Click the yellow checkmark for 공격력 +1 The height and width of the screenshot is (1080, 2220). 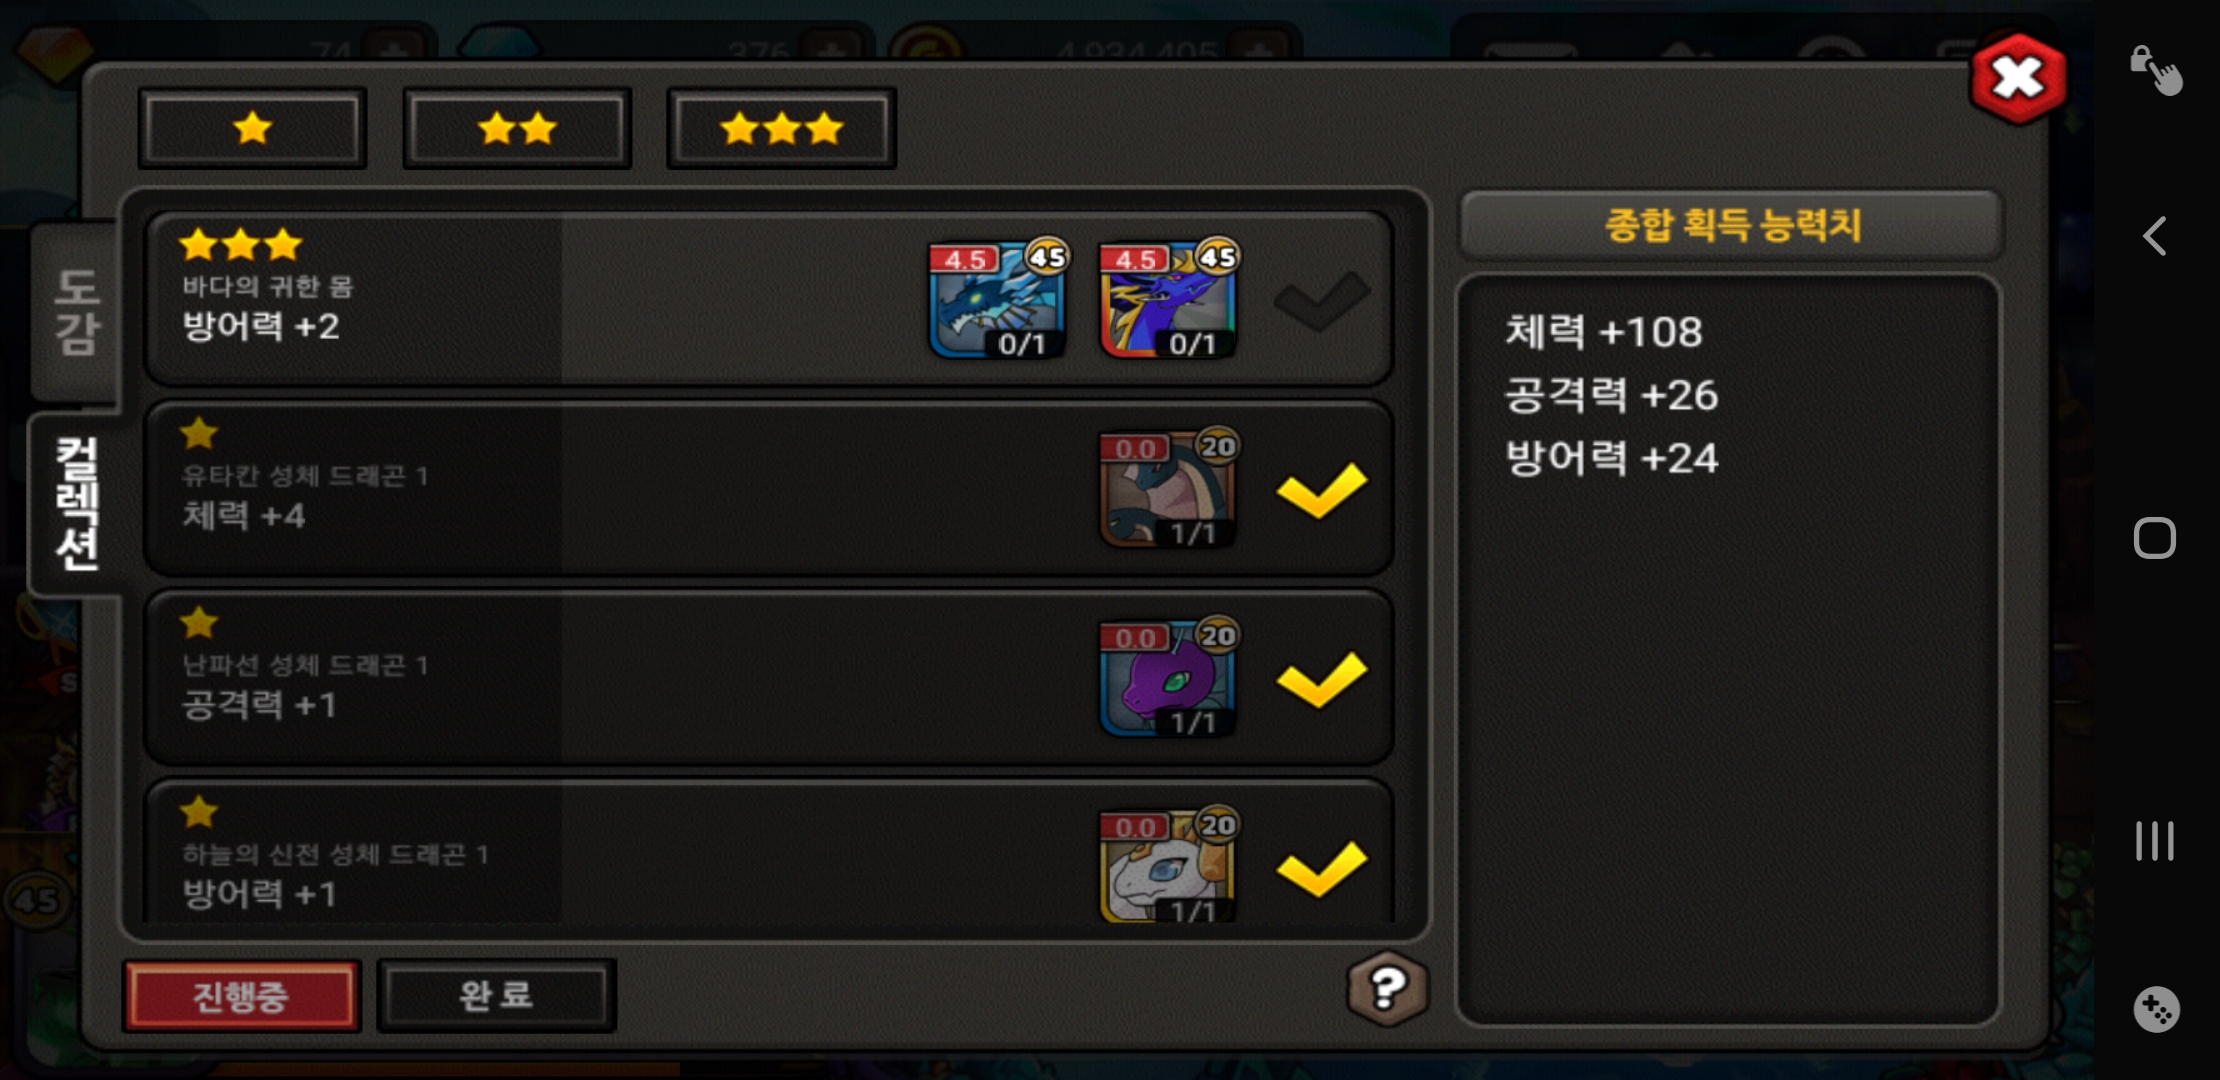click(1321, 679)
